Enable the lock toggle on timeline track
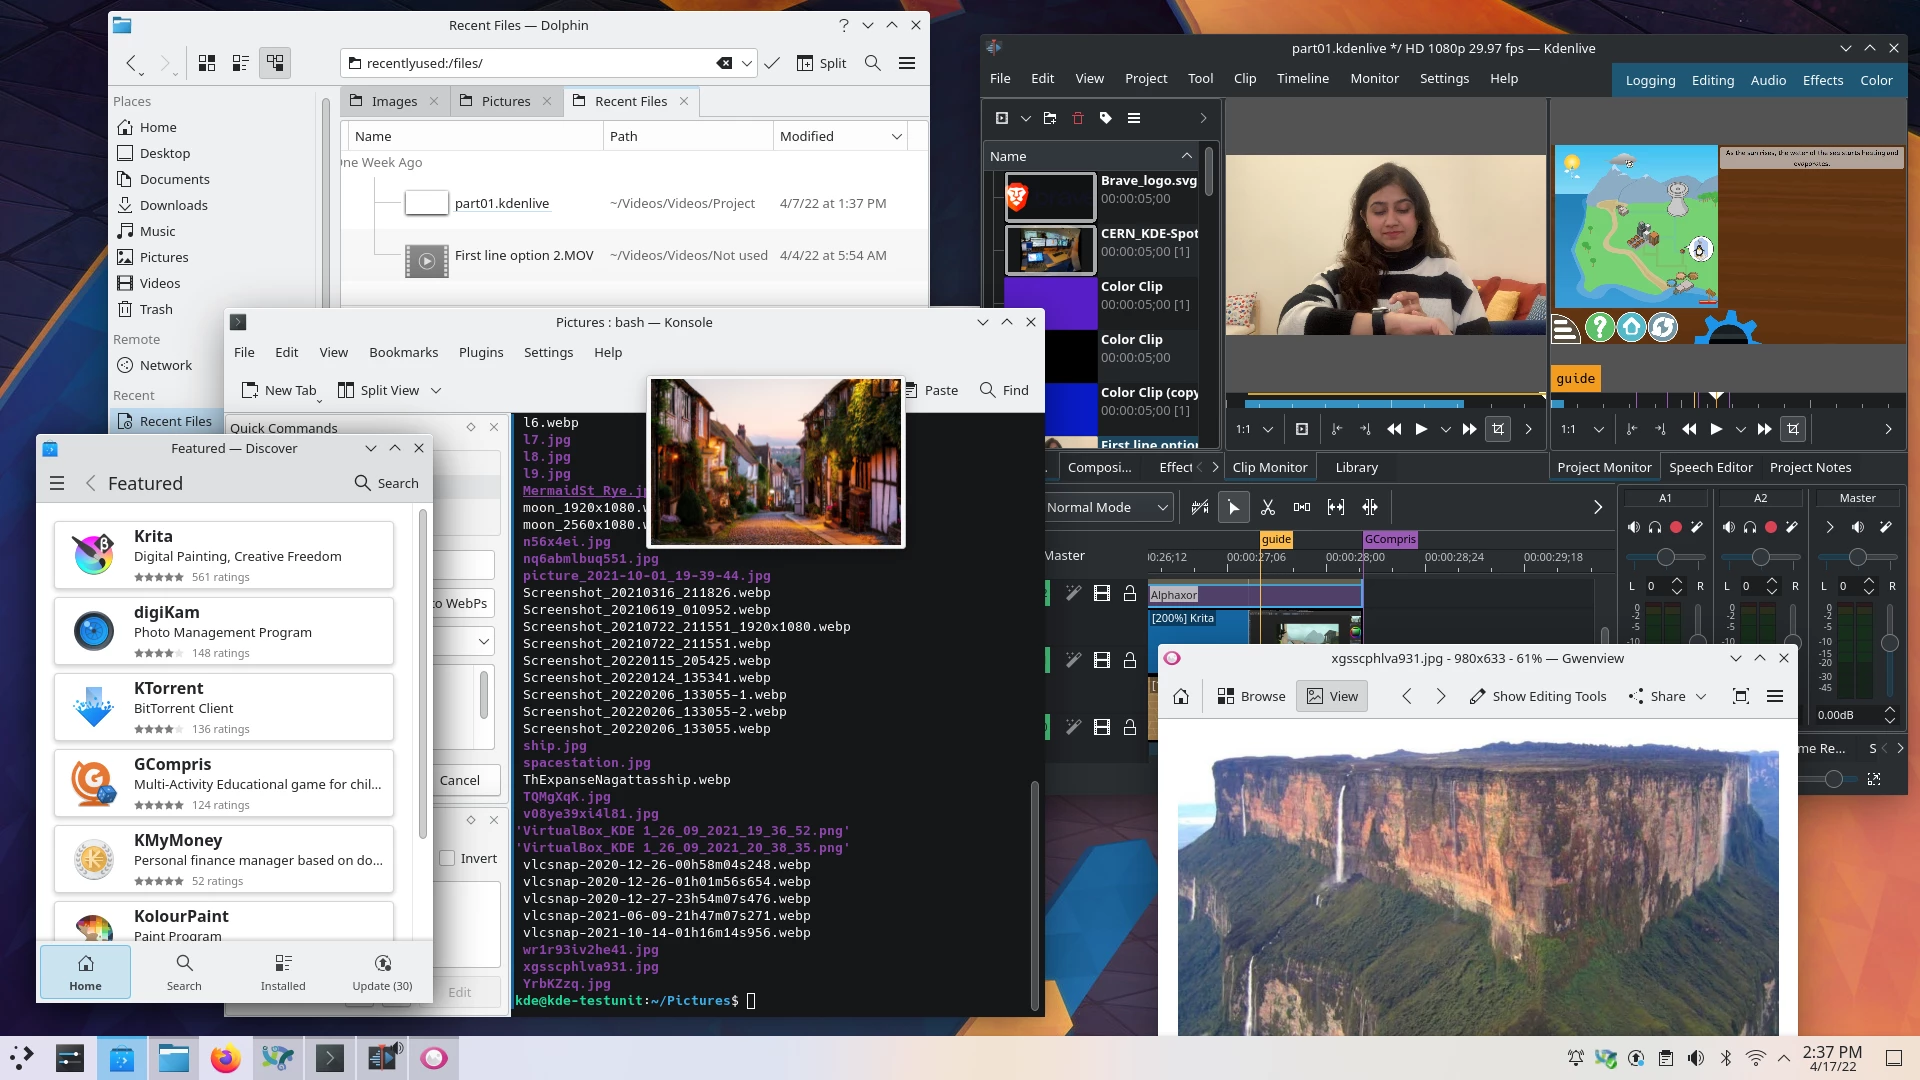 click(x=1130, y=595)
